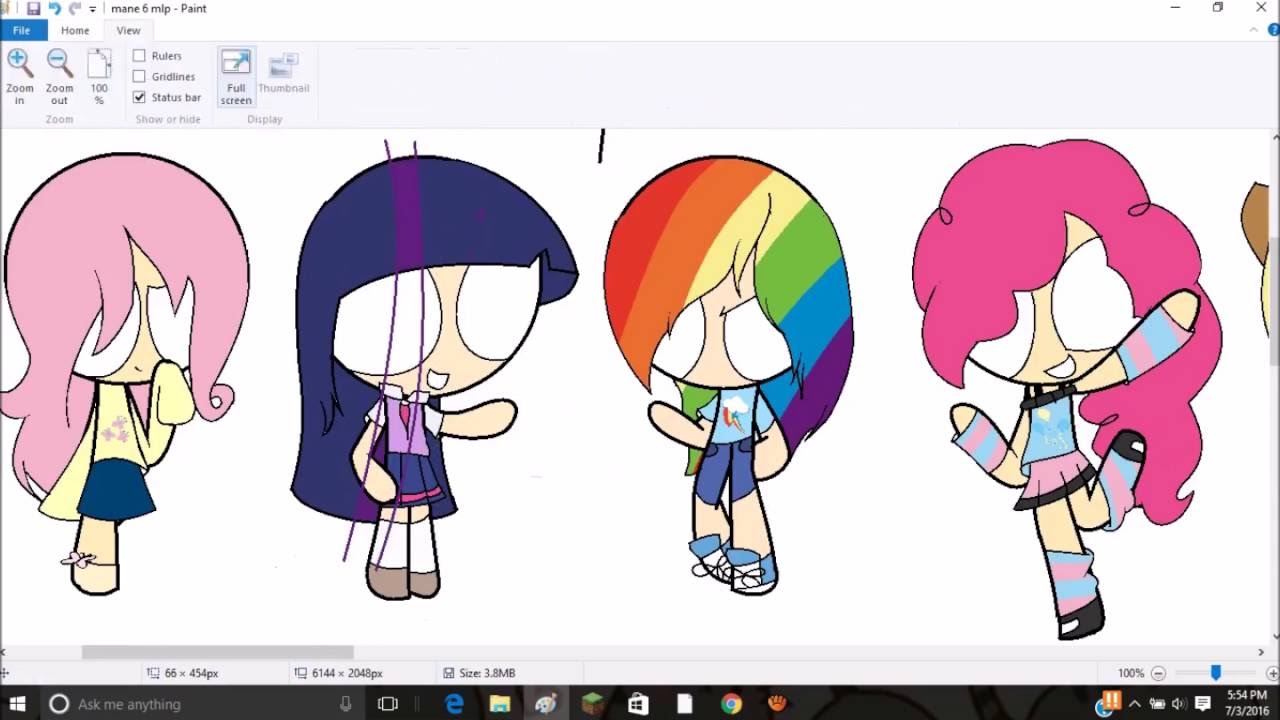The image size is (1280, 720).
Task: Open Microsoft Edge from the taskbar
Action: point(455,704)
